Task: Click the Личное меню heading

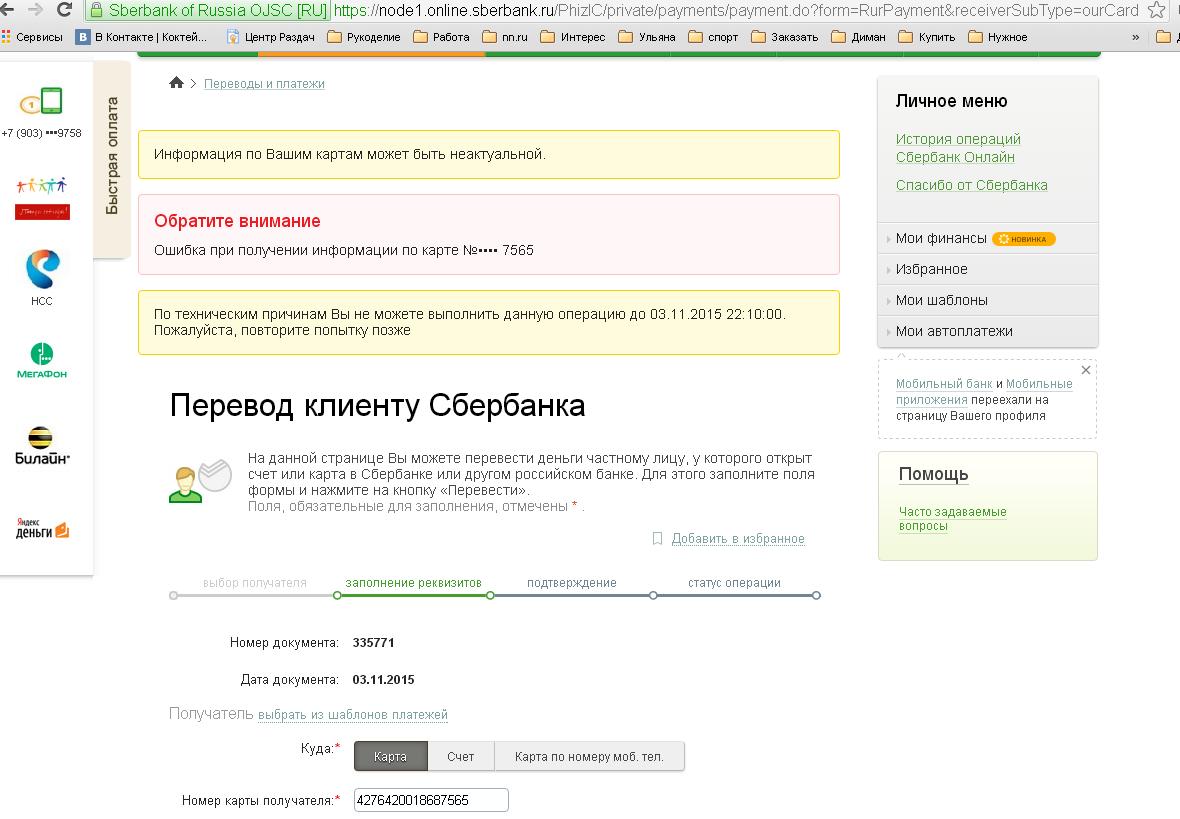Action: click(951, 101)
